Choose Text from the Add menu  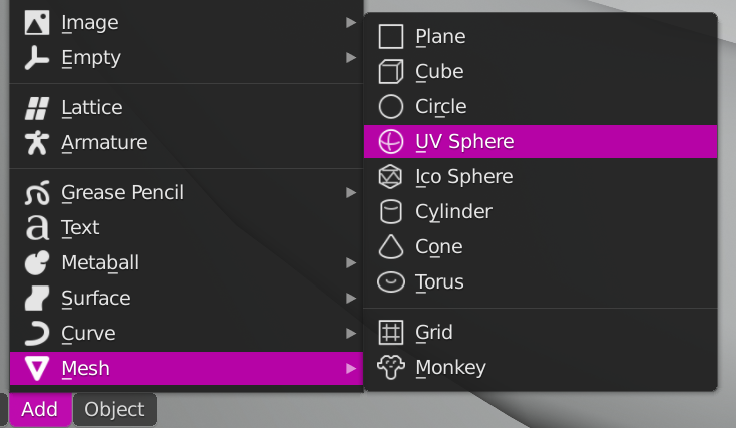point(80,228)
